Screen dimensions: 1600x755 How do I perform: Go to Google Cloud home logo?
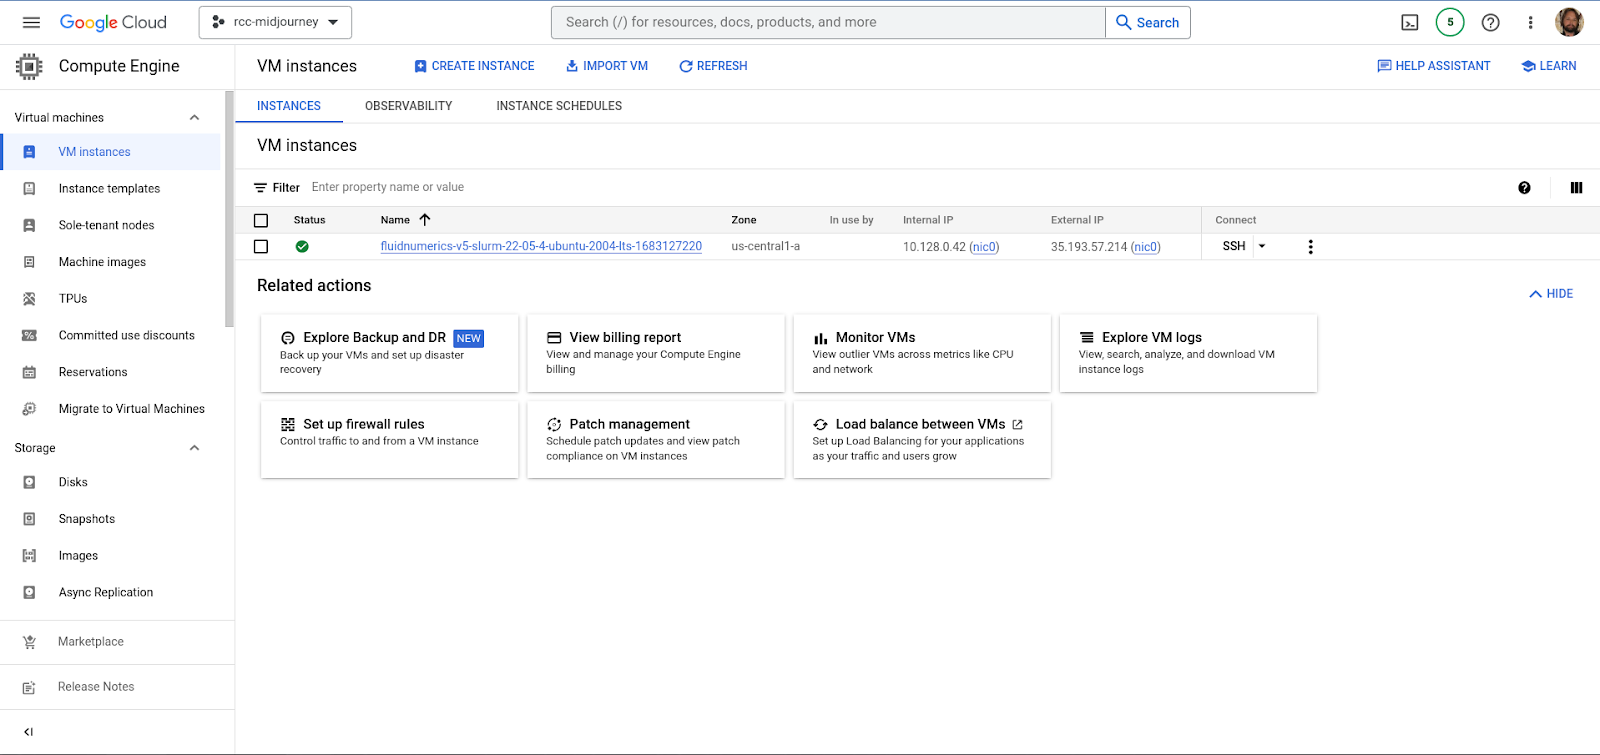(113, 22)
